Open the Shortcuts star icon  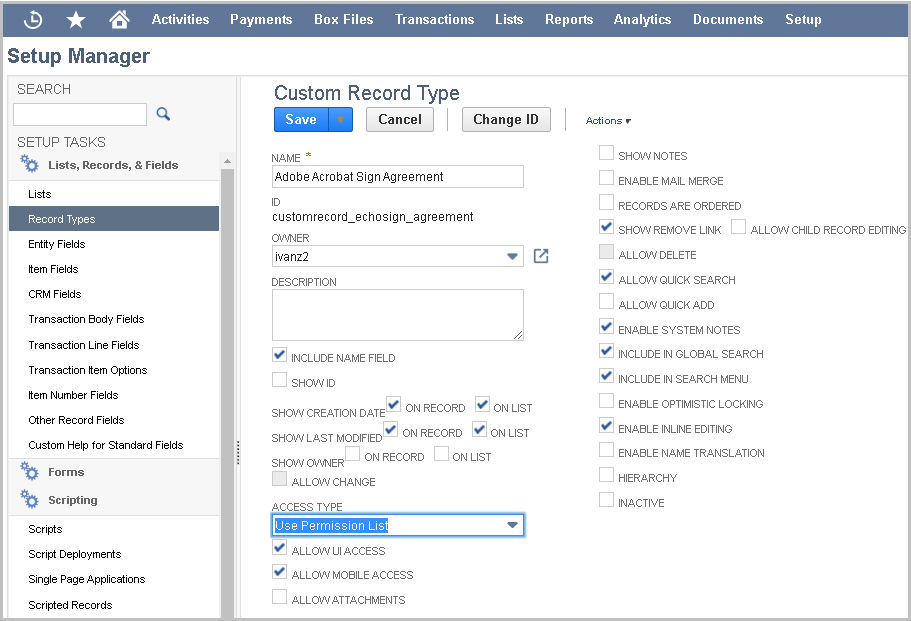click(x=76, y=20)
